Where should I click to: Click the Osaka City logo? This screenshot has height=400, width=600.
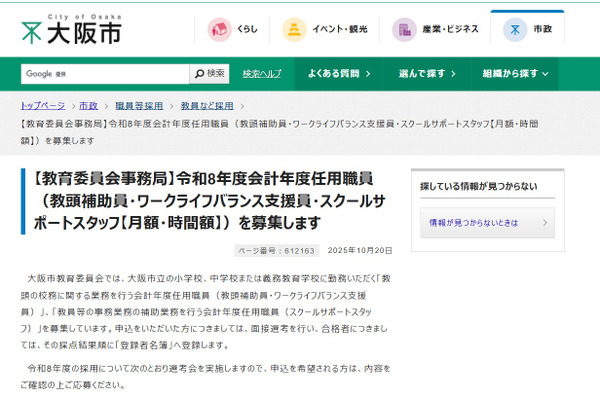click(72, 29)
